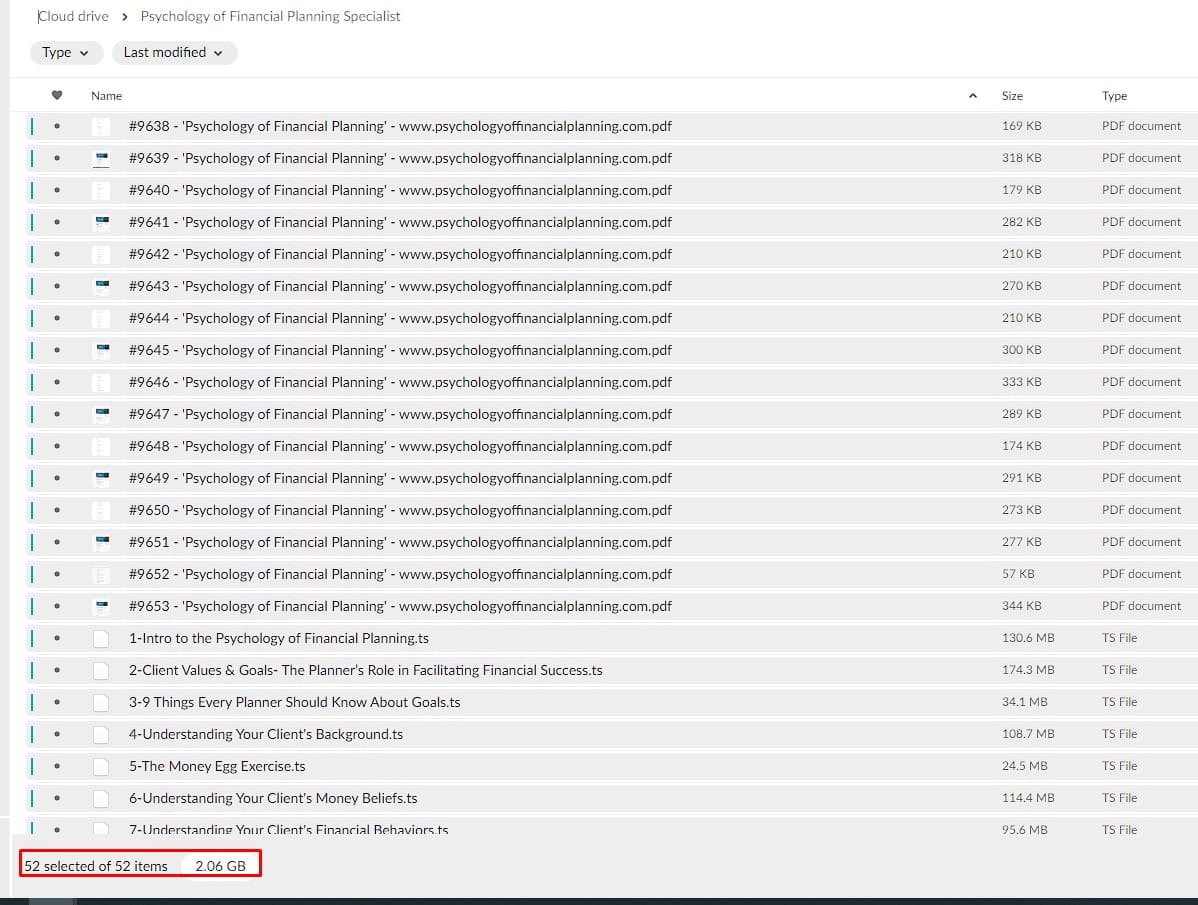Select 2-Client Values & Goals file row
This screenshot has height=905, width=1198.
[365, 670]
